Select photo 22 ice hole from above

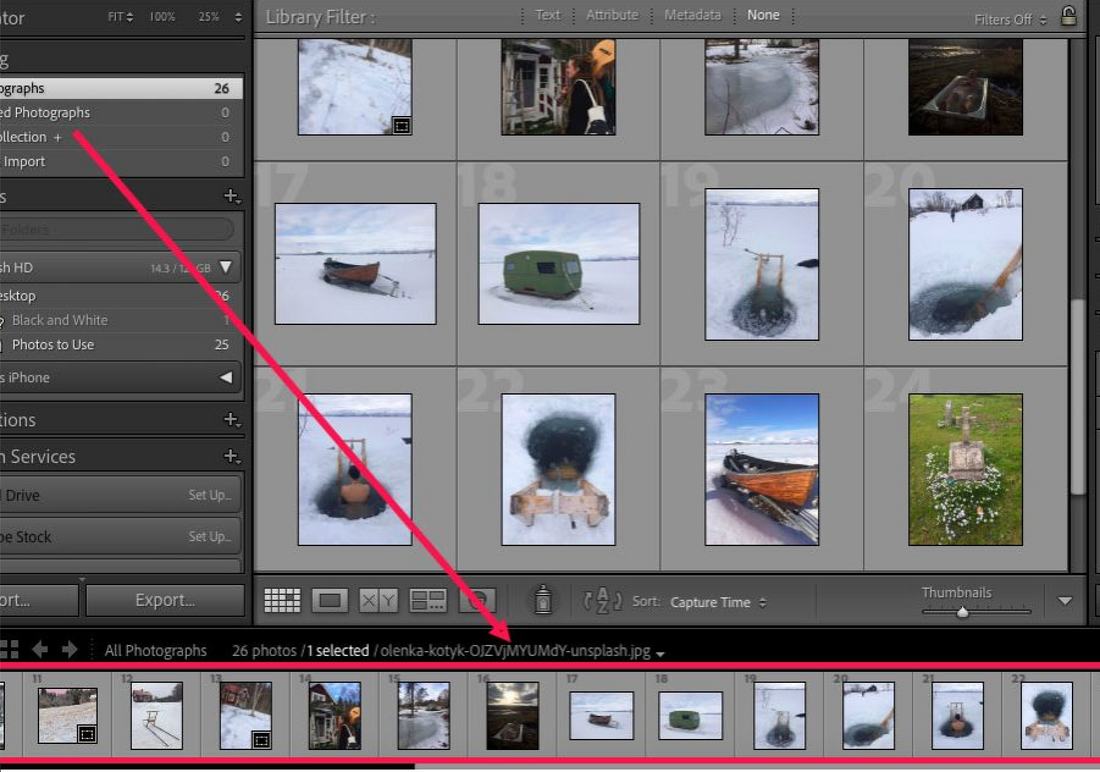tap(558, 470)
